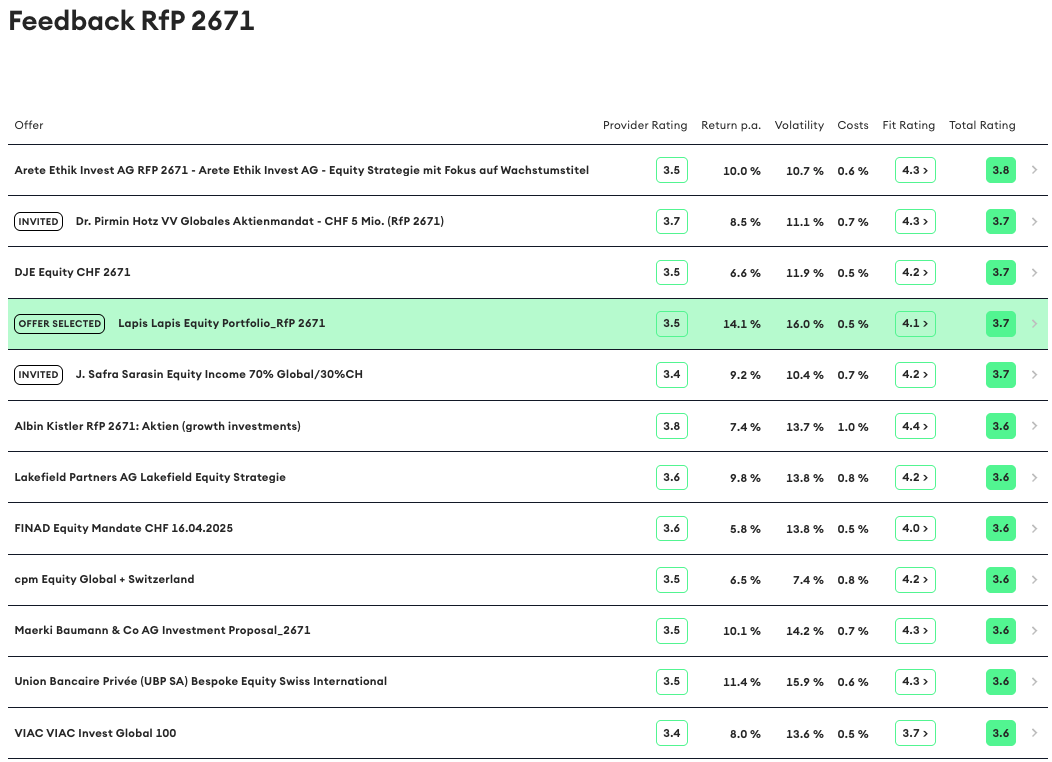
Task: Click Provider Rating 3.8 for Albin Kistler
Action: [x=671, y=426]
